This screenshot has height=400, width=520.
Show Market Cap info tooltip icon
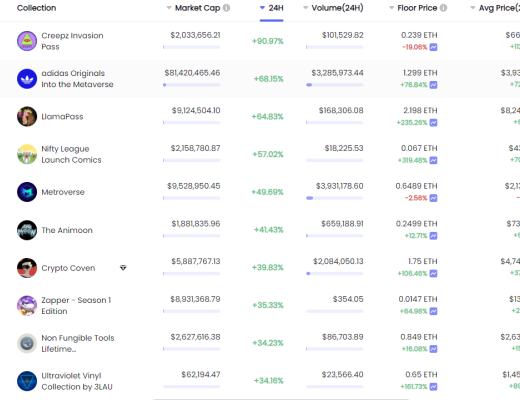pyautogui.click(x=226, y=8)
